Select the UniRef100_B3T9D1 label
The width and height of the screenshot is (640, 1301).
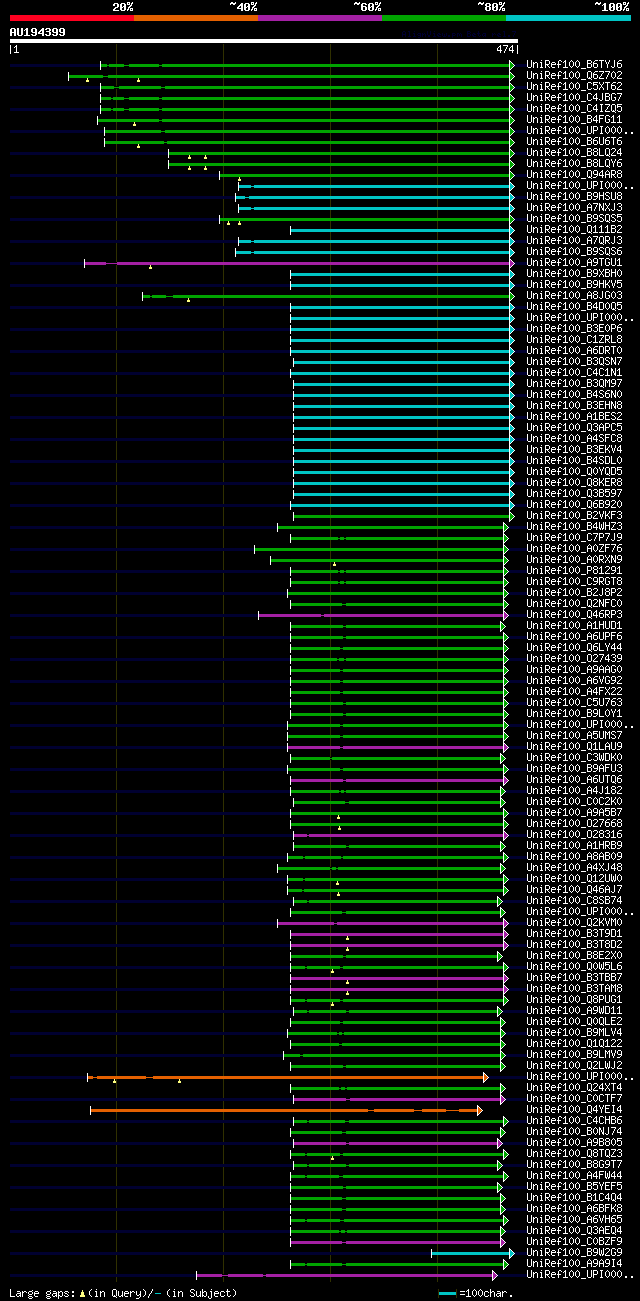click(x=574, y=933)
